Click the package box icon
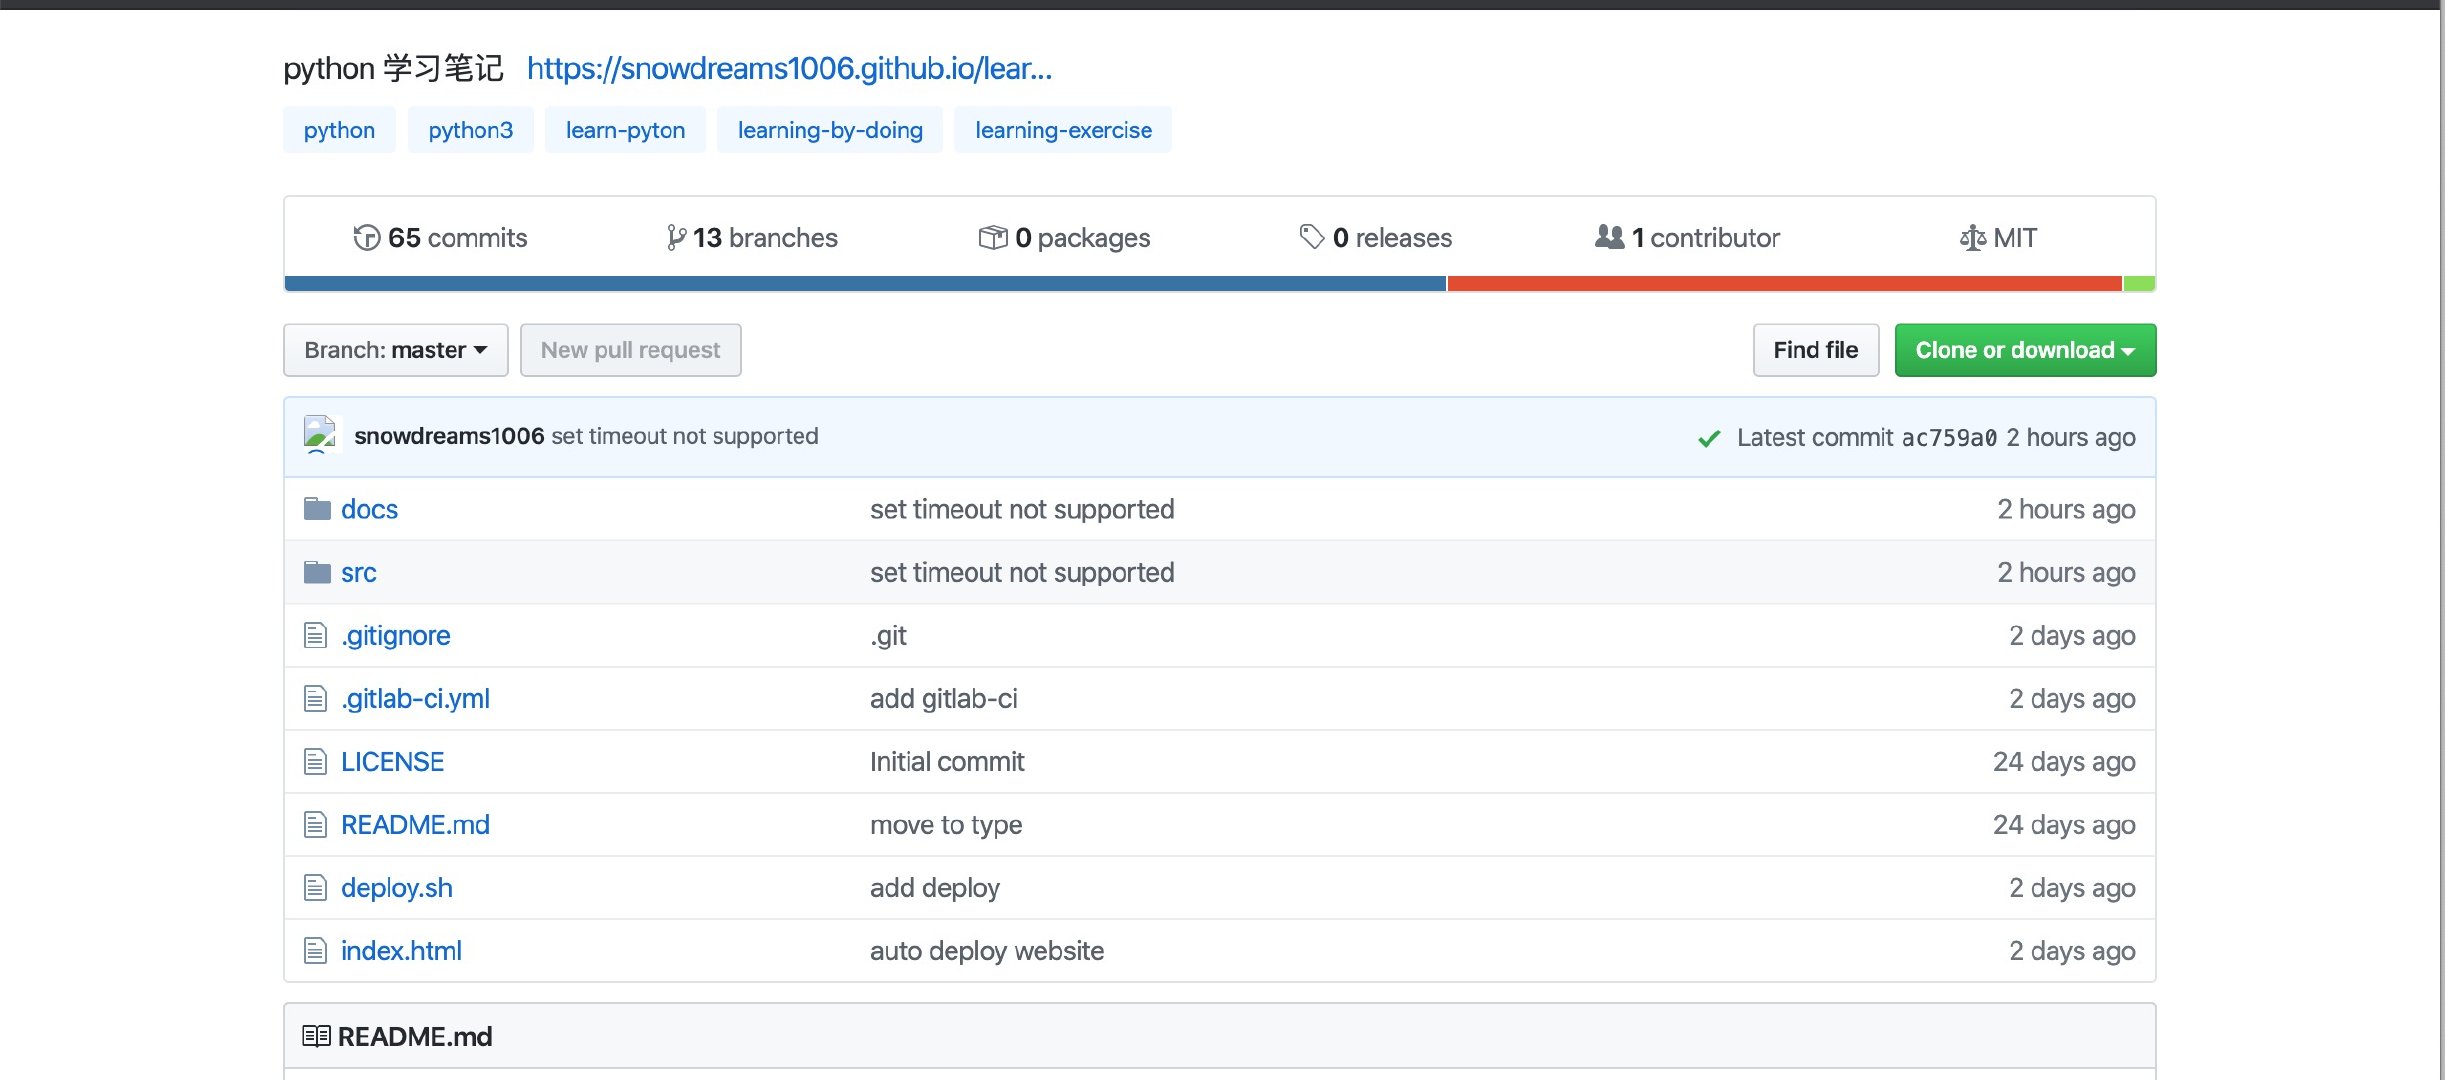The width and height of the screenshot is (2445, 1080). [992, 238]
